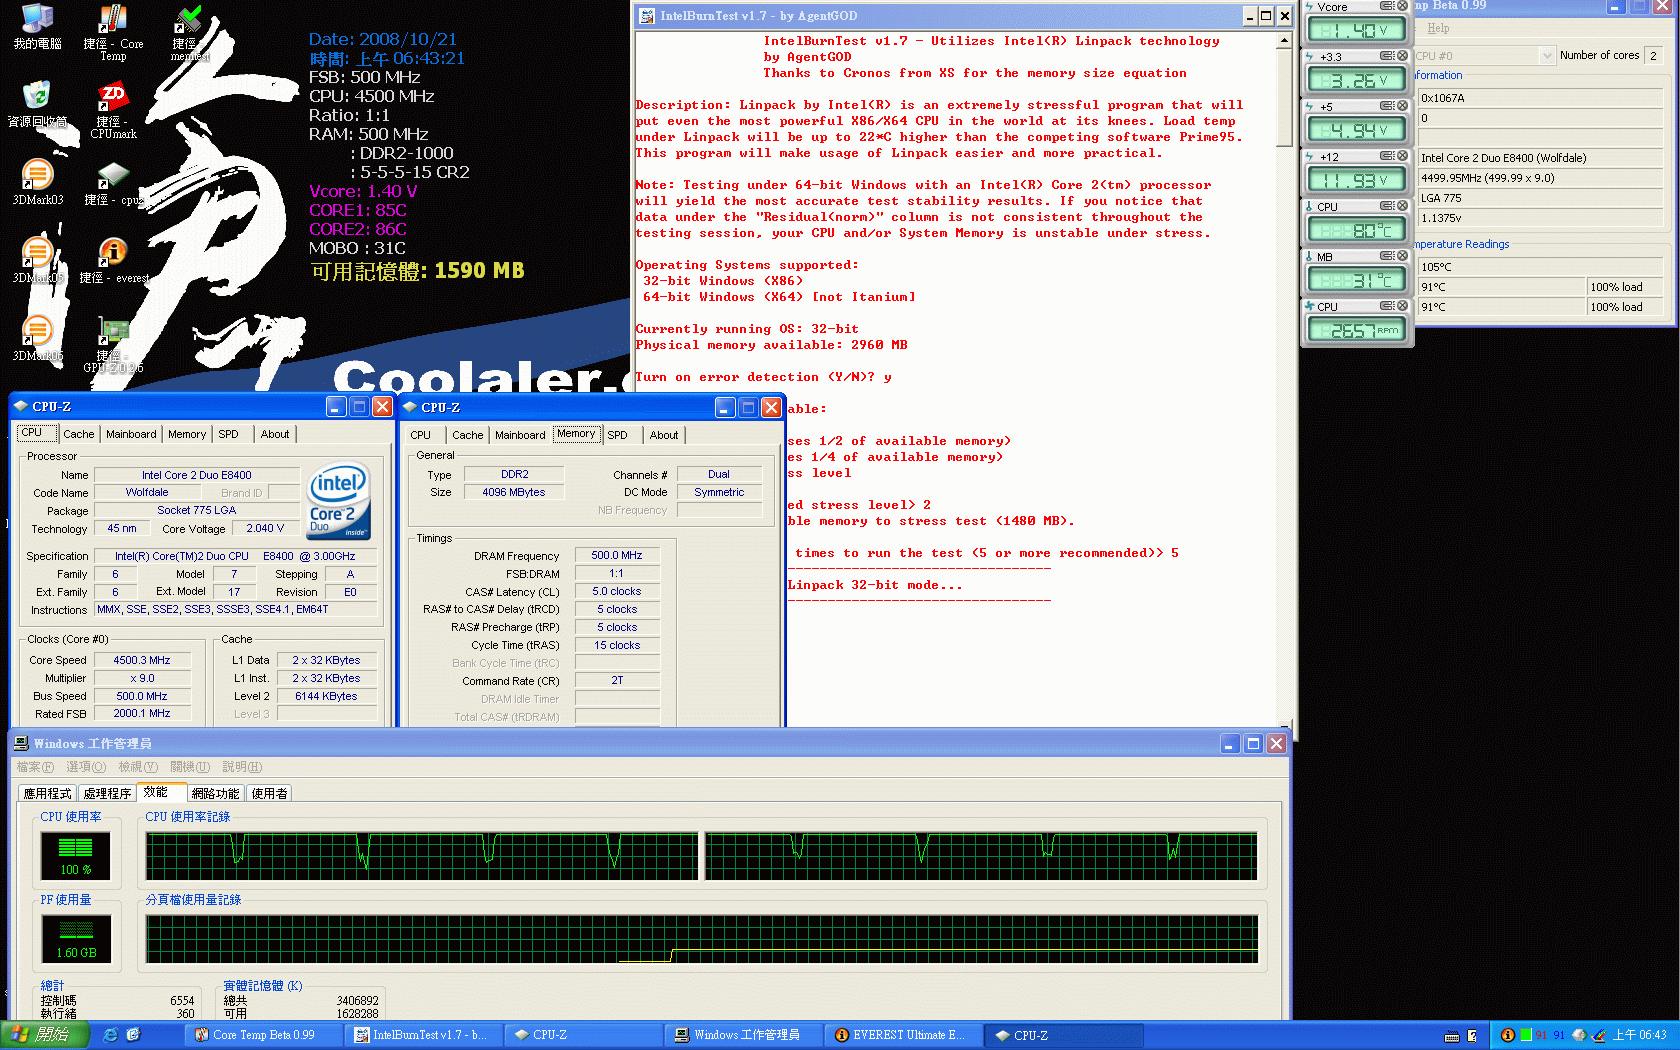Viewport: 1680px width, 1050px height.
Task: Click the taskbar clock showing 上午 06:43
Action: 1640,1035
